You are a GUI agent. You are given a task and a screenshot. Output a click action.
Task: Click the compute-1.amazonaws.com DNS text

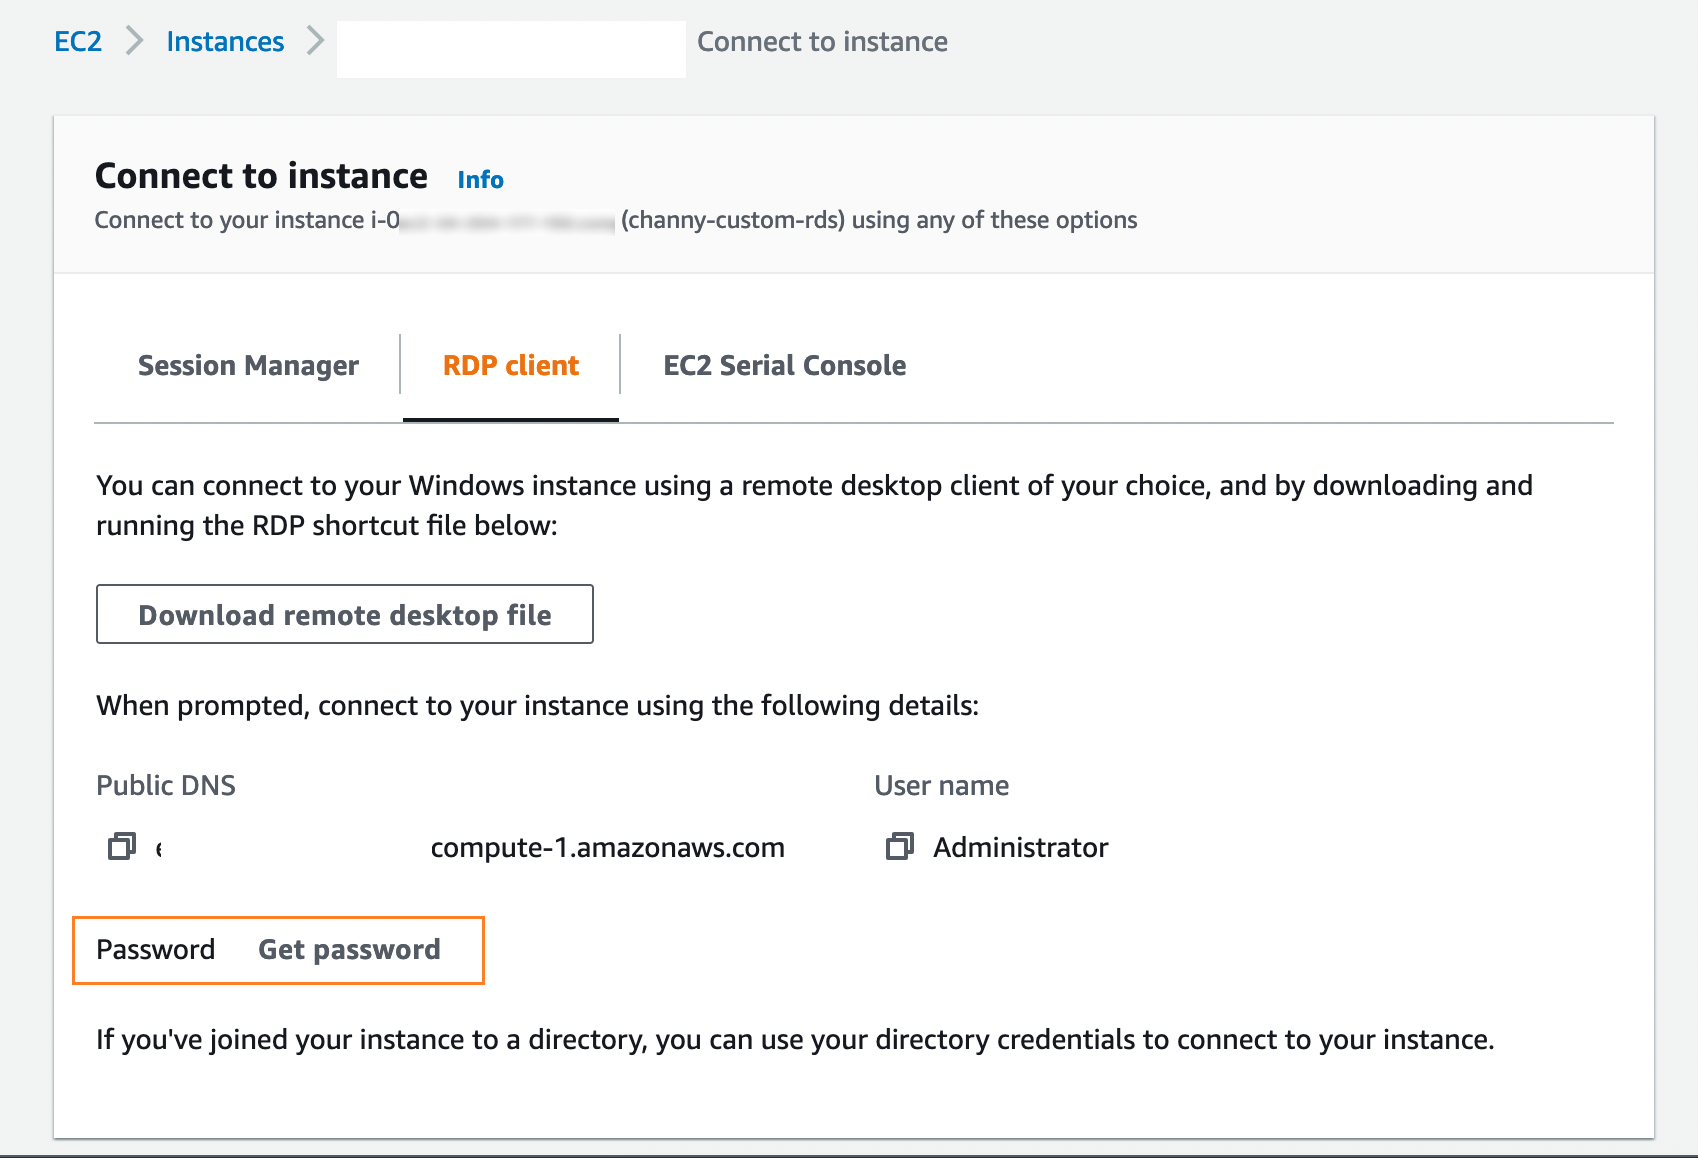[x=607, y=848]
